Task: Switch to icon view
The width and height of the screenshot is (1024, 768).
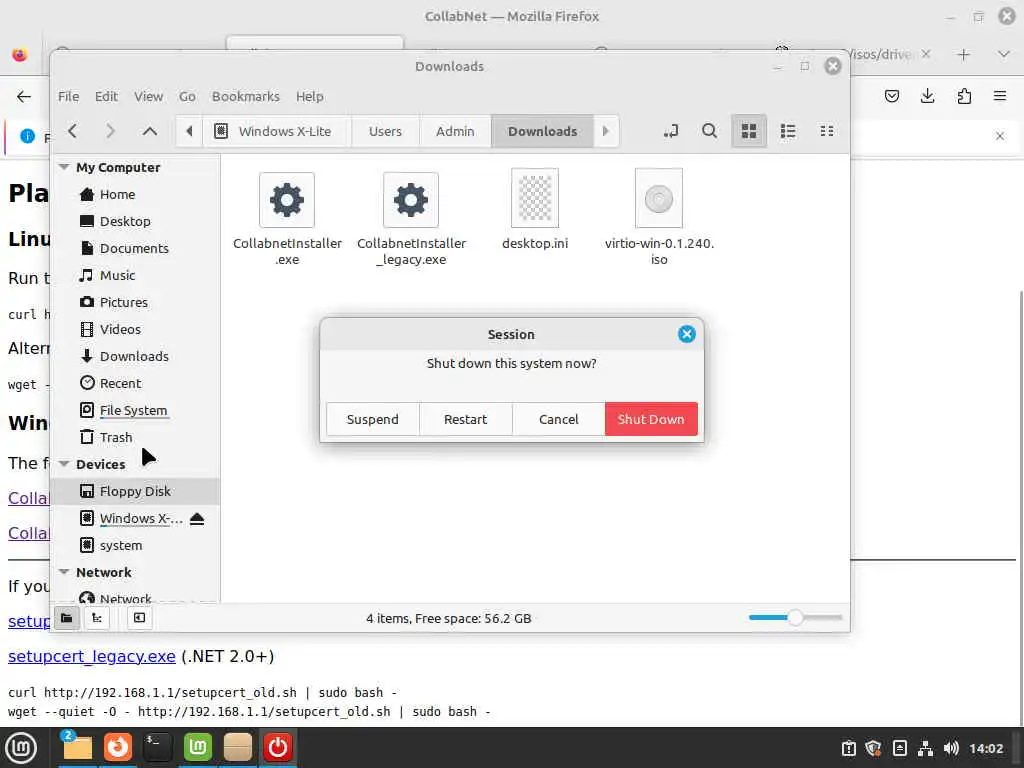Action: pyautogui.click(x=748, y=131)
